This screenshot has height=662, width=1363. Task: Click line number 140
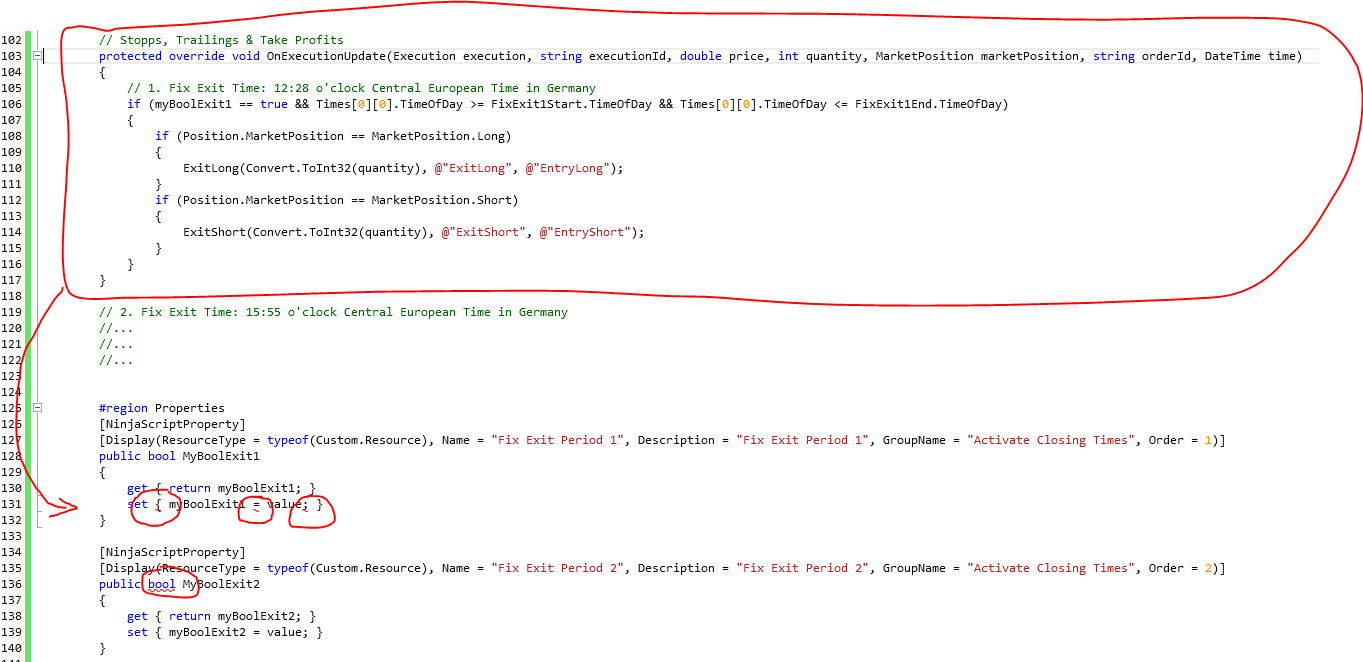[x=12, y=648]
